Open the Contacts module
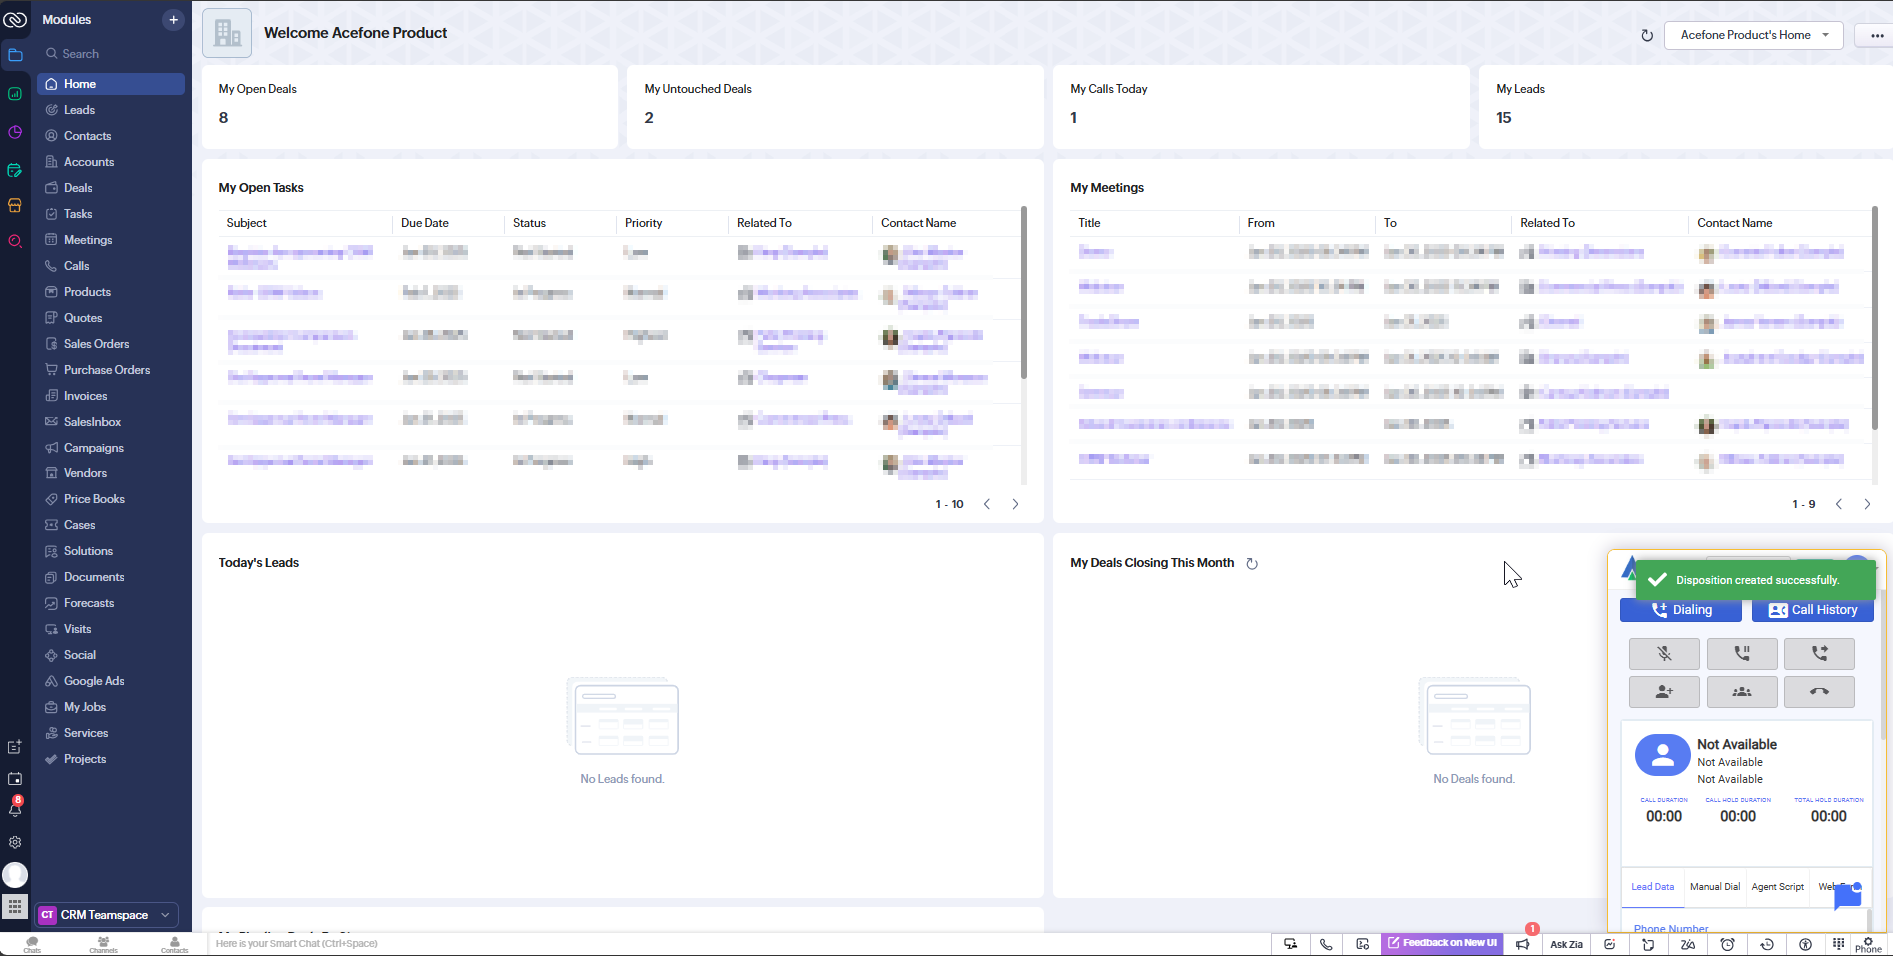This screenshot has width=1893, height=956. (x=111, y=136)
